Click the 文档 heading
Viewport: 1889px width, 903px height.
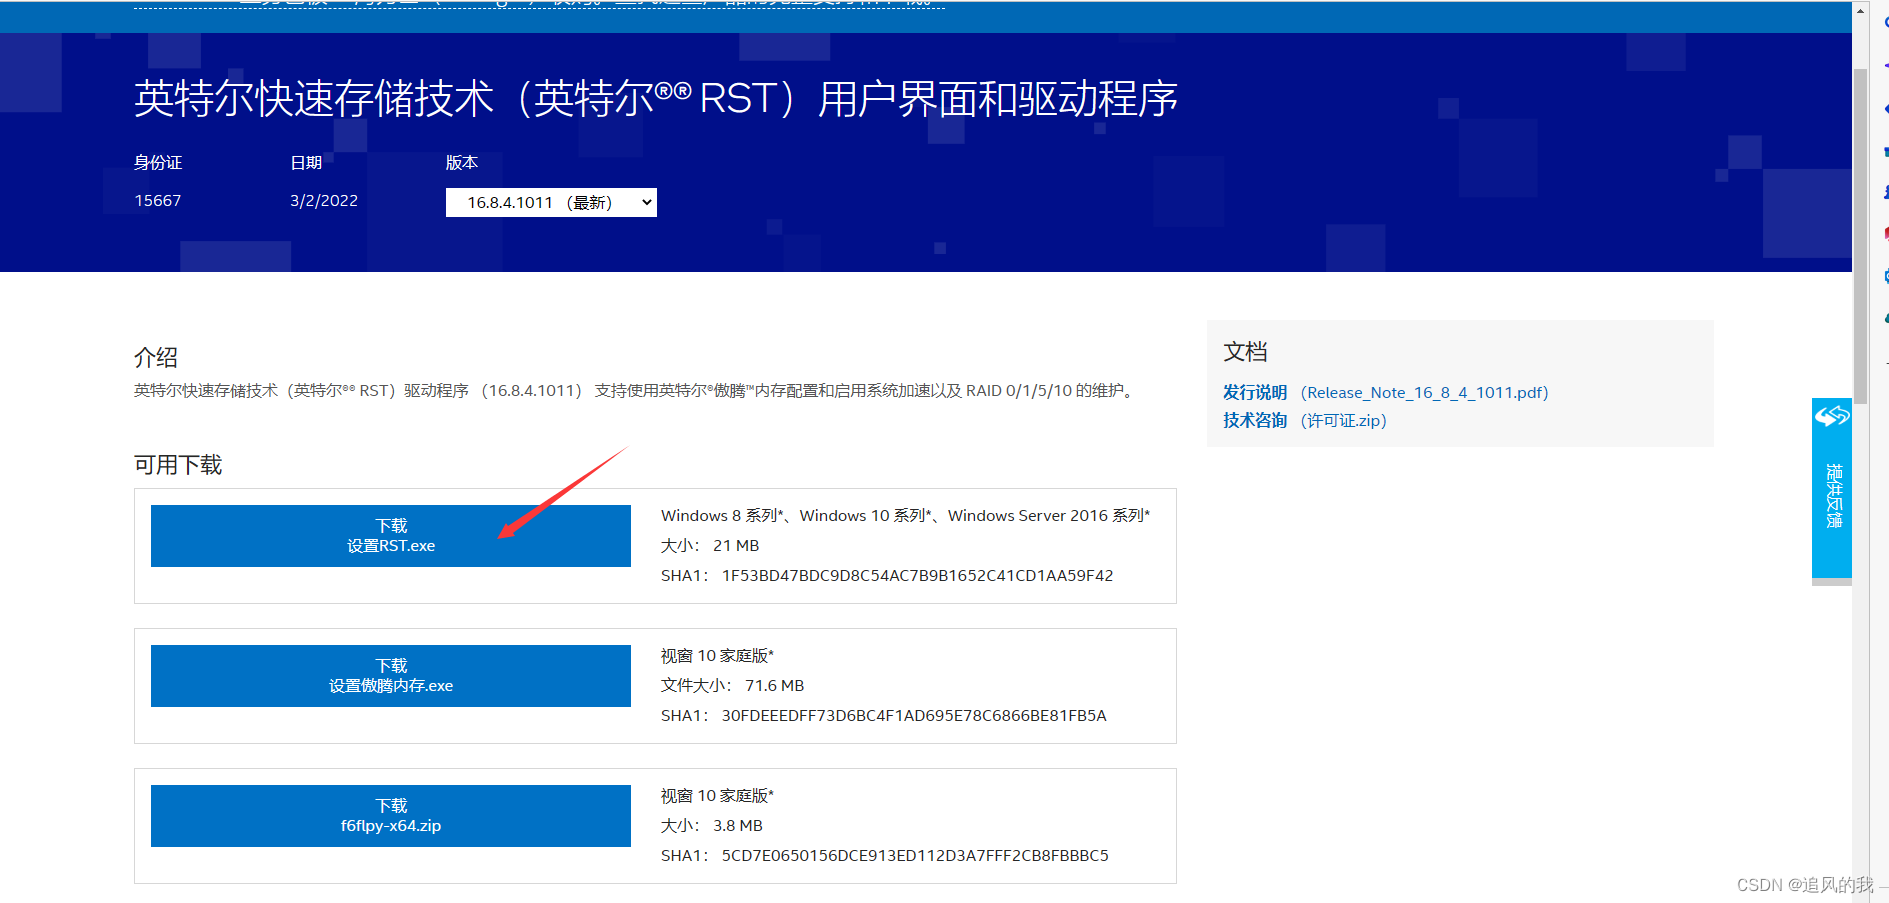(x=1245, y=352)
